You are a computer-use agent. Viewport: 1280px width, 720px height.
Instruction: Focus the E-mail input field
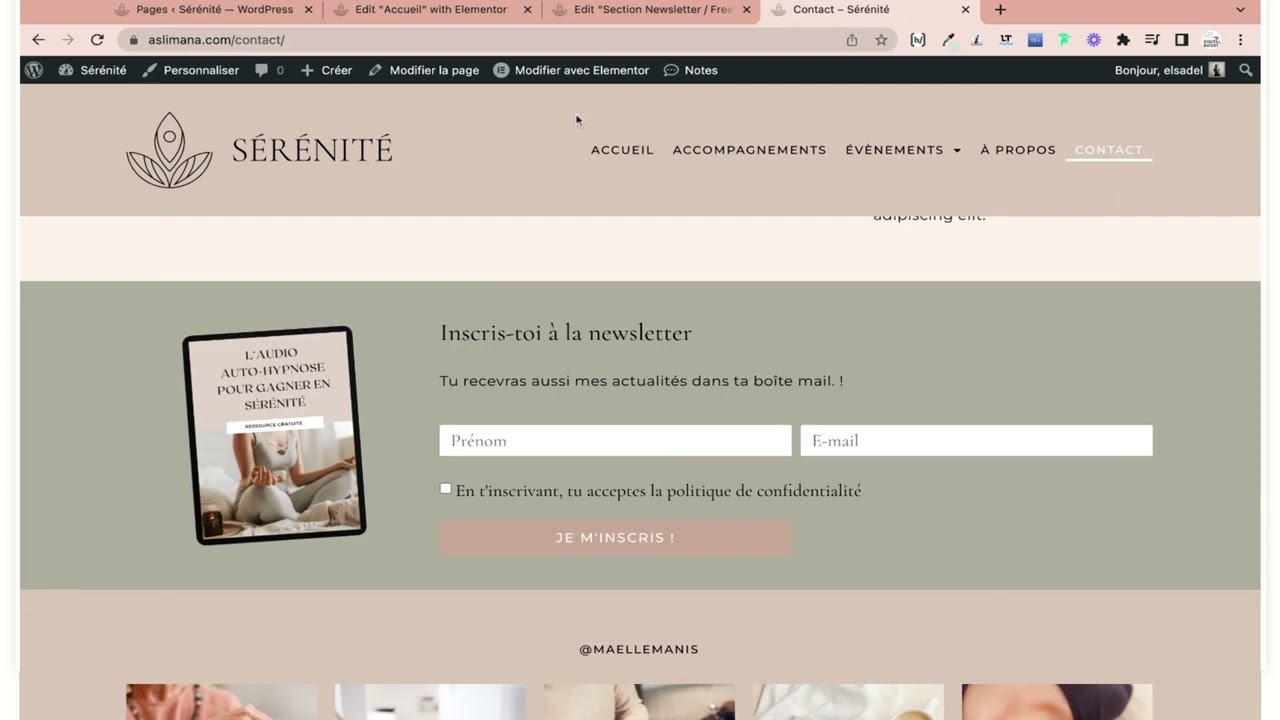976,441
